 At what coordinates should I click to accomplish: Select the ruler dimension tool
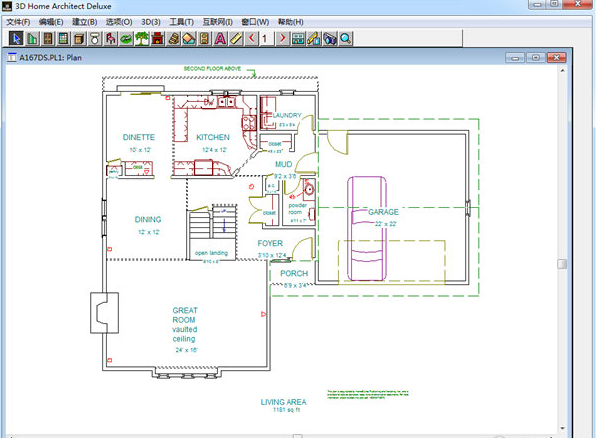tap(236, 38)
